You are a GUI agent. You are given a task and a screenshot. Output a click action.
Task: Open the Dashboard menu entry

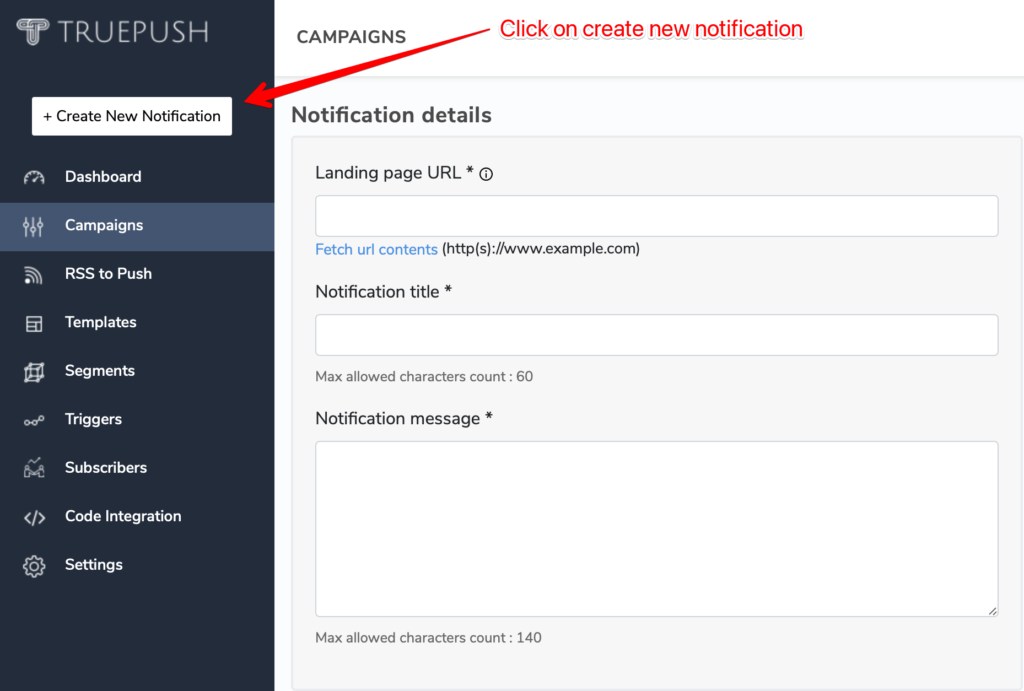click(102, 176)
